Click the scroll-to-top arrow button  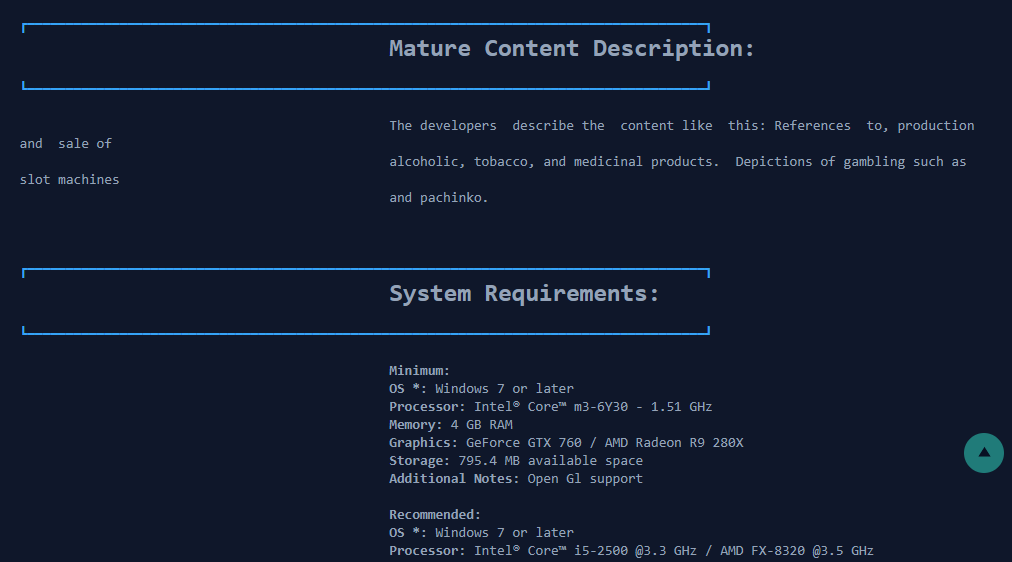pyautogui.click(x=983, y=453)
